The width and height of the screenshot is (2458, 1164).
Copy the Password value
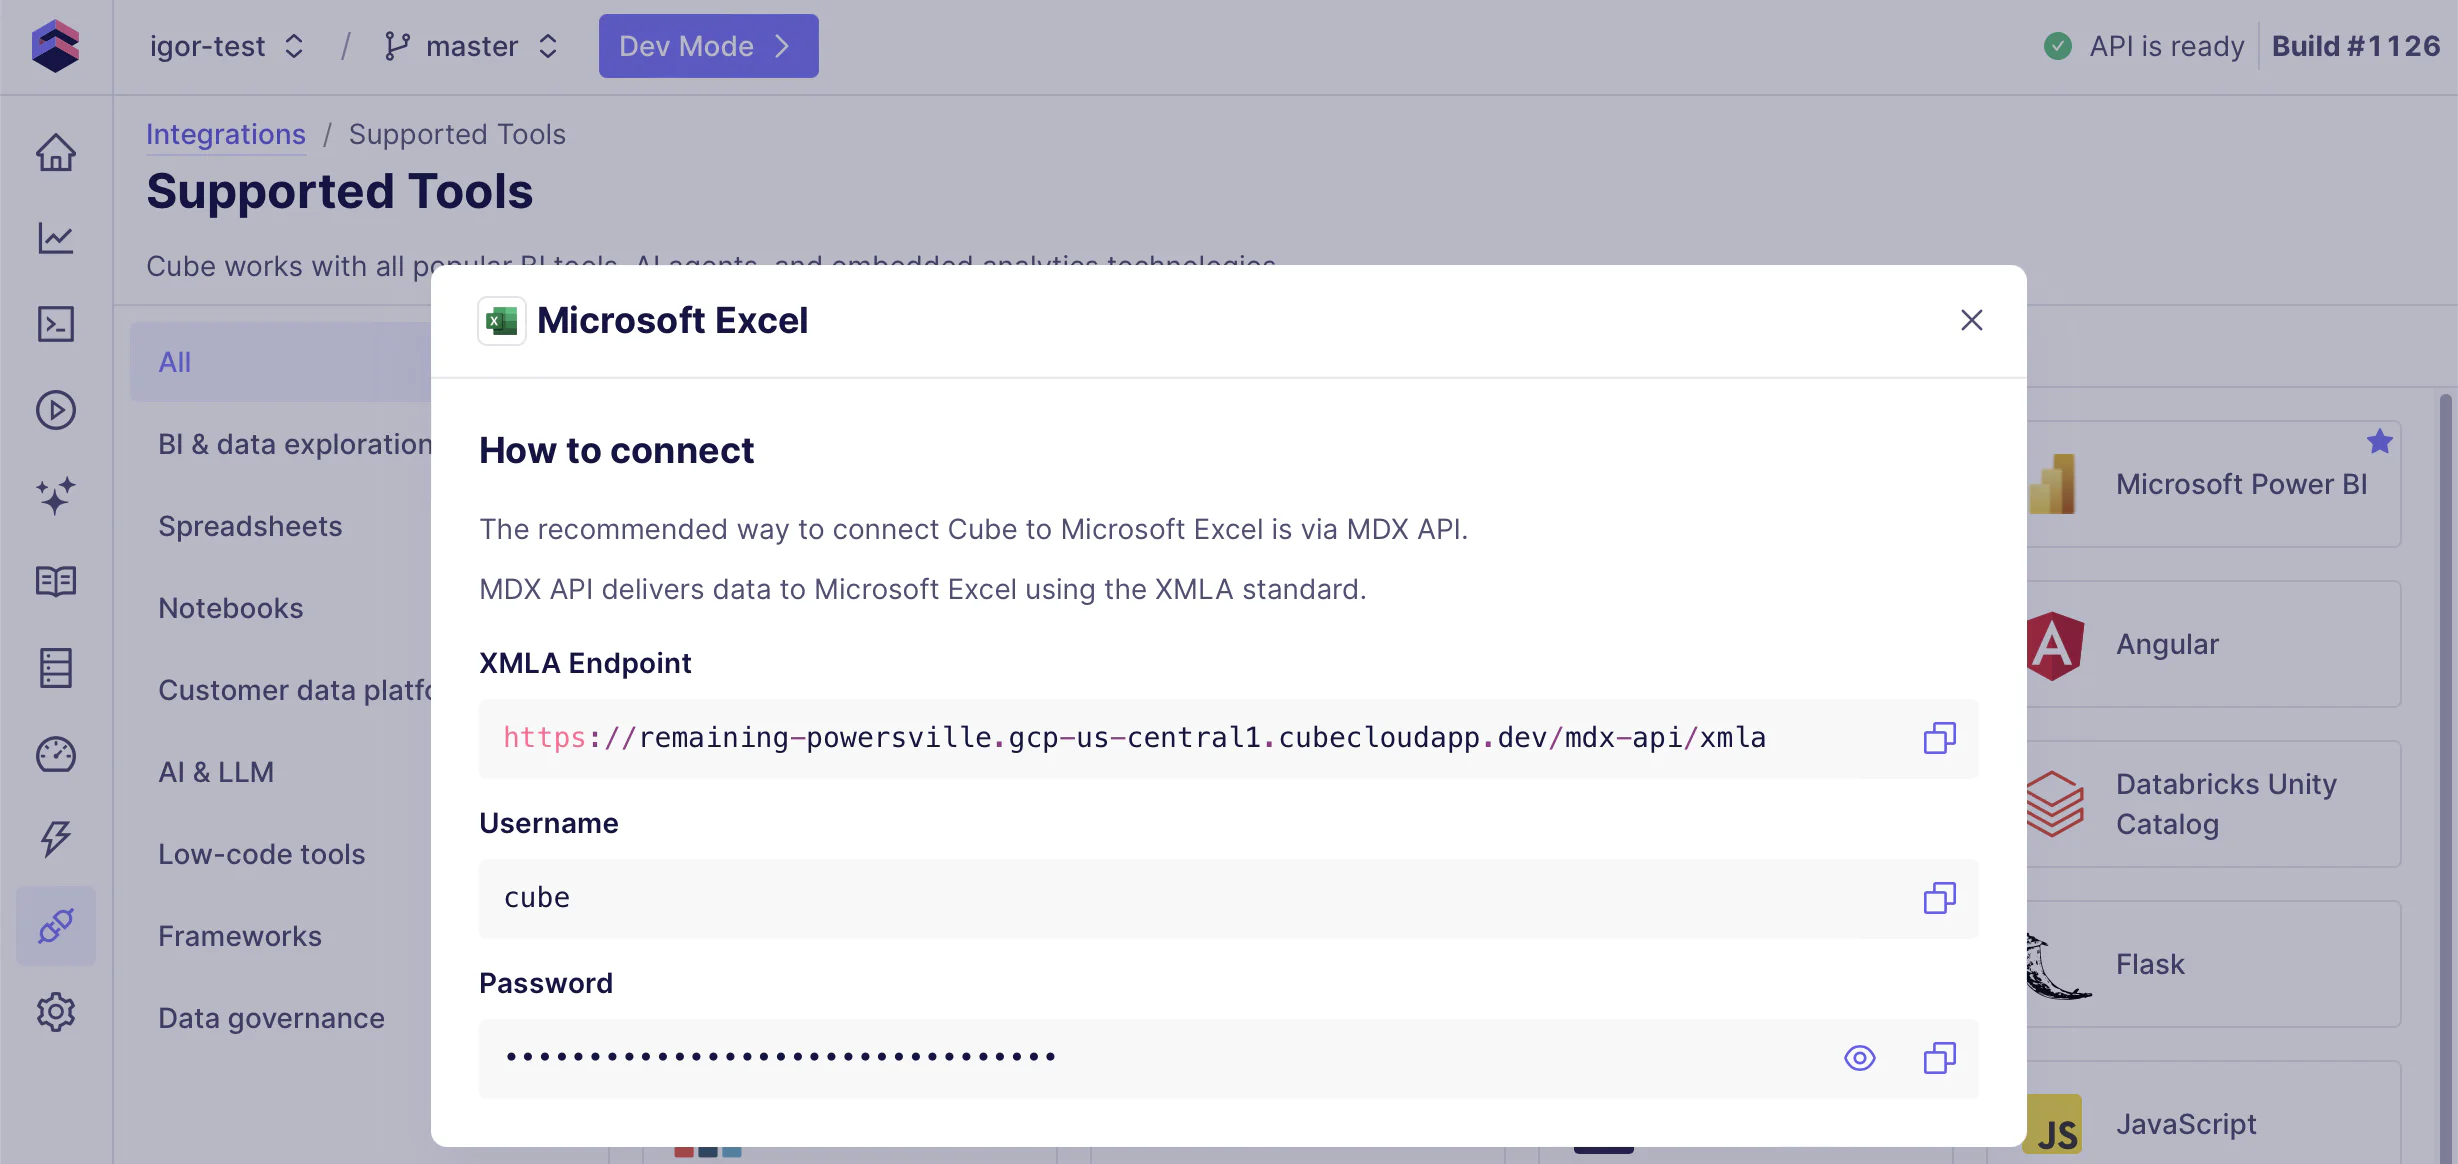pos(1939,1058)
